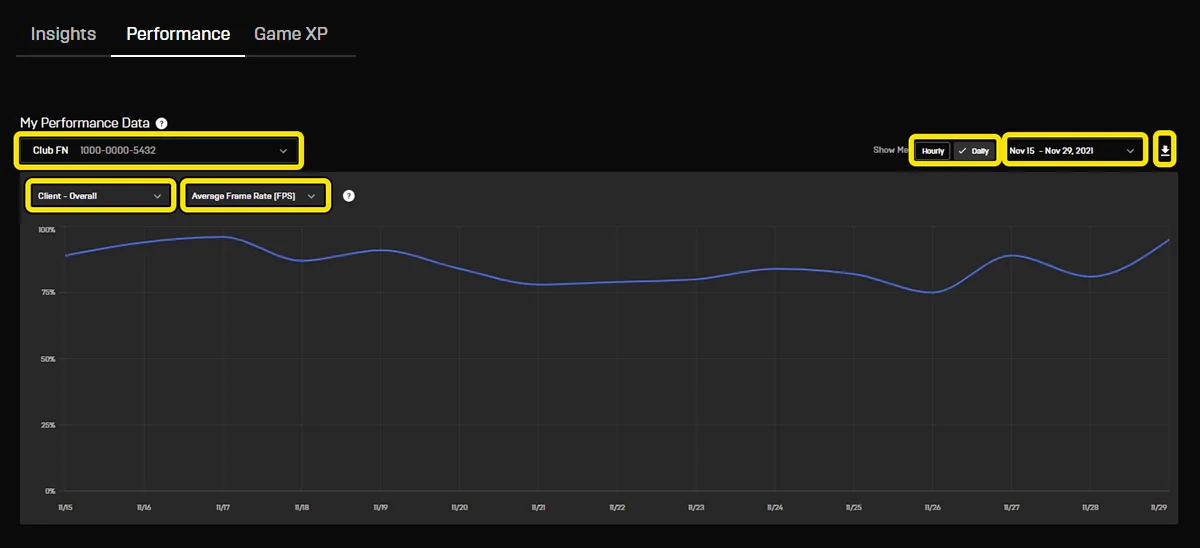Select the Daily view option

pyautogui.click(x=974, y=151)
